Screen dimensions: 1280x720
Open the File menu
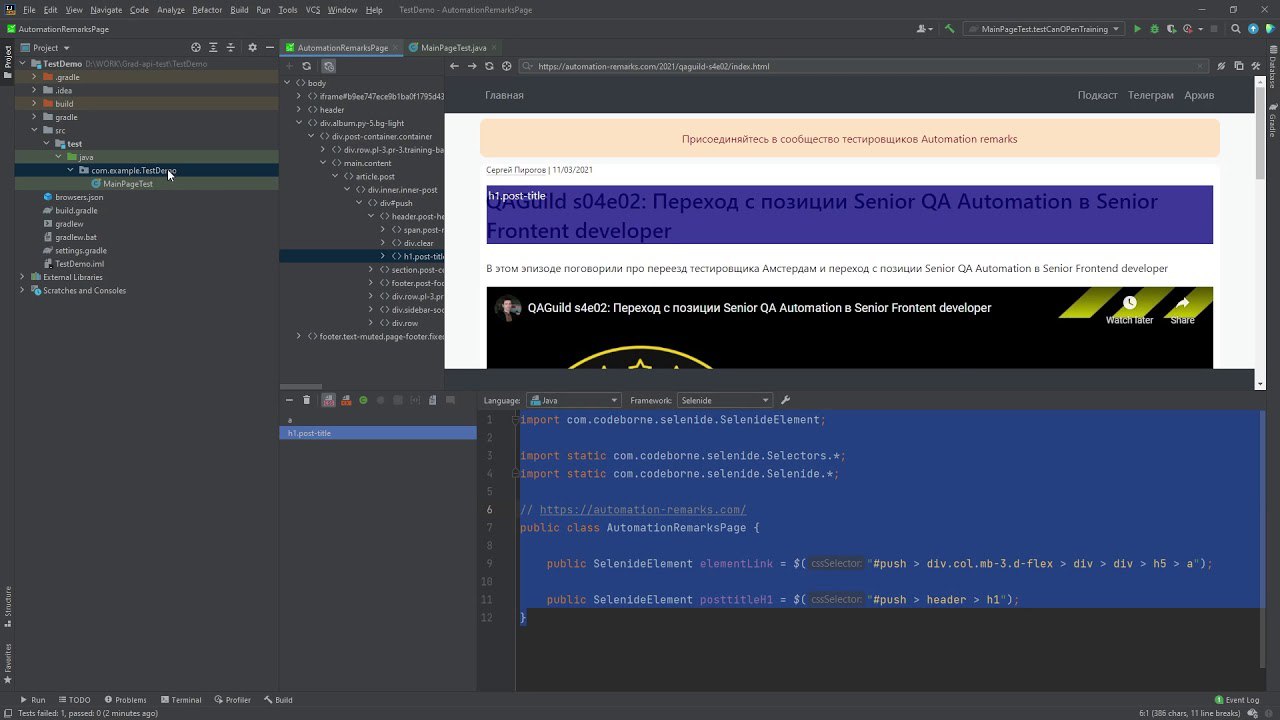tap(29, 10)
